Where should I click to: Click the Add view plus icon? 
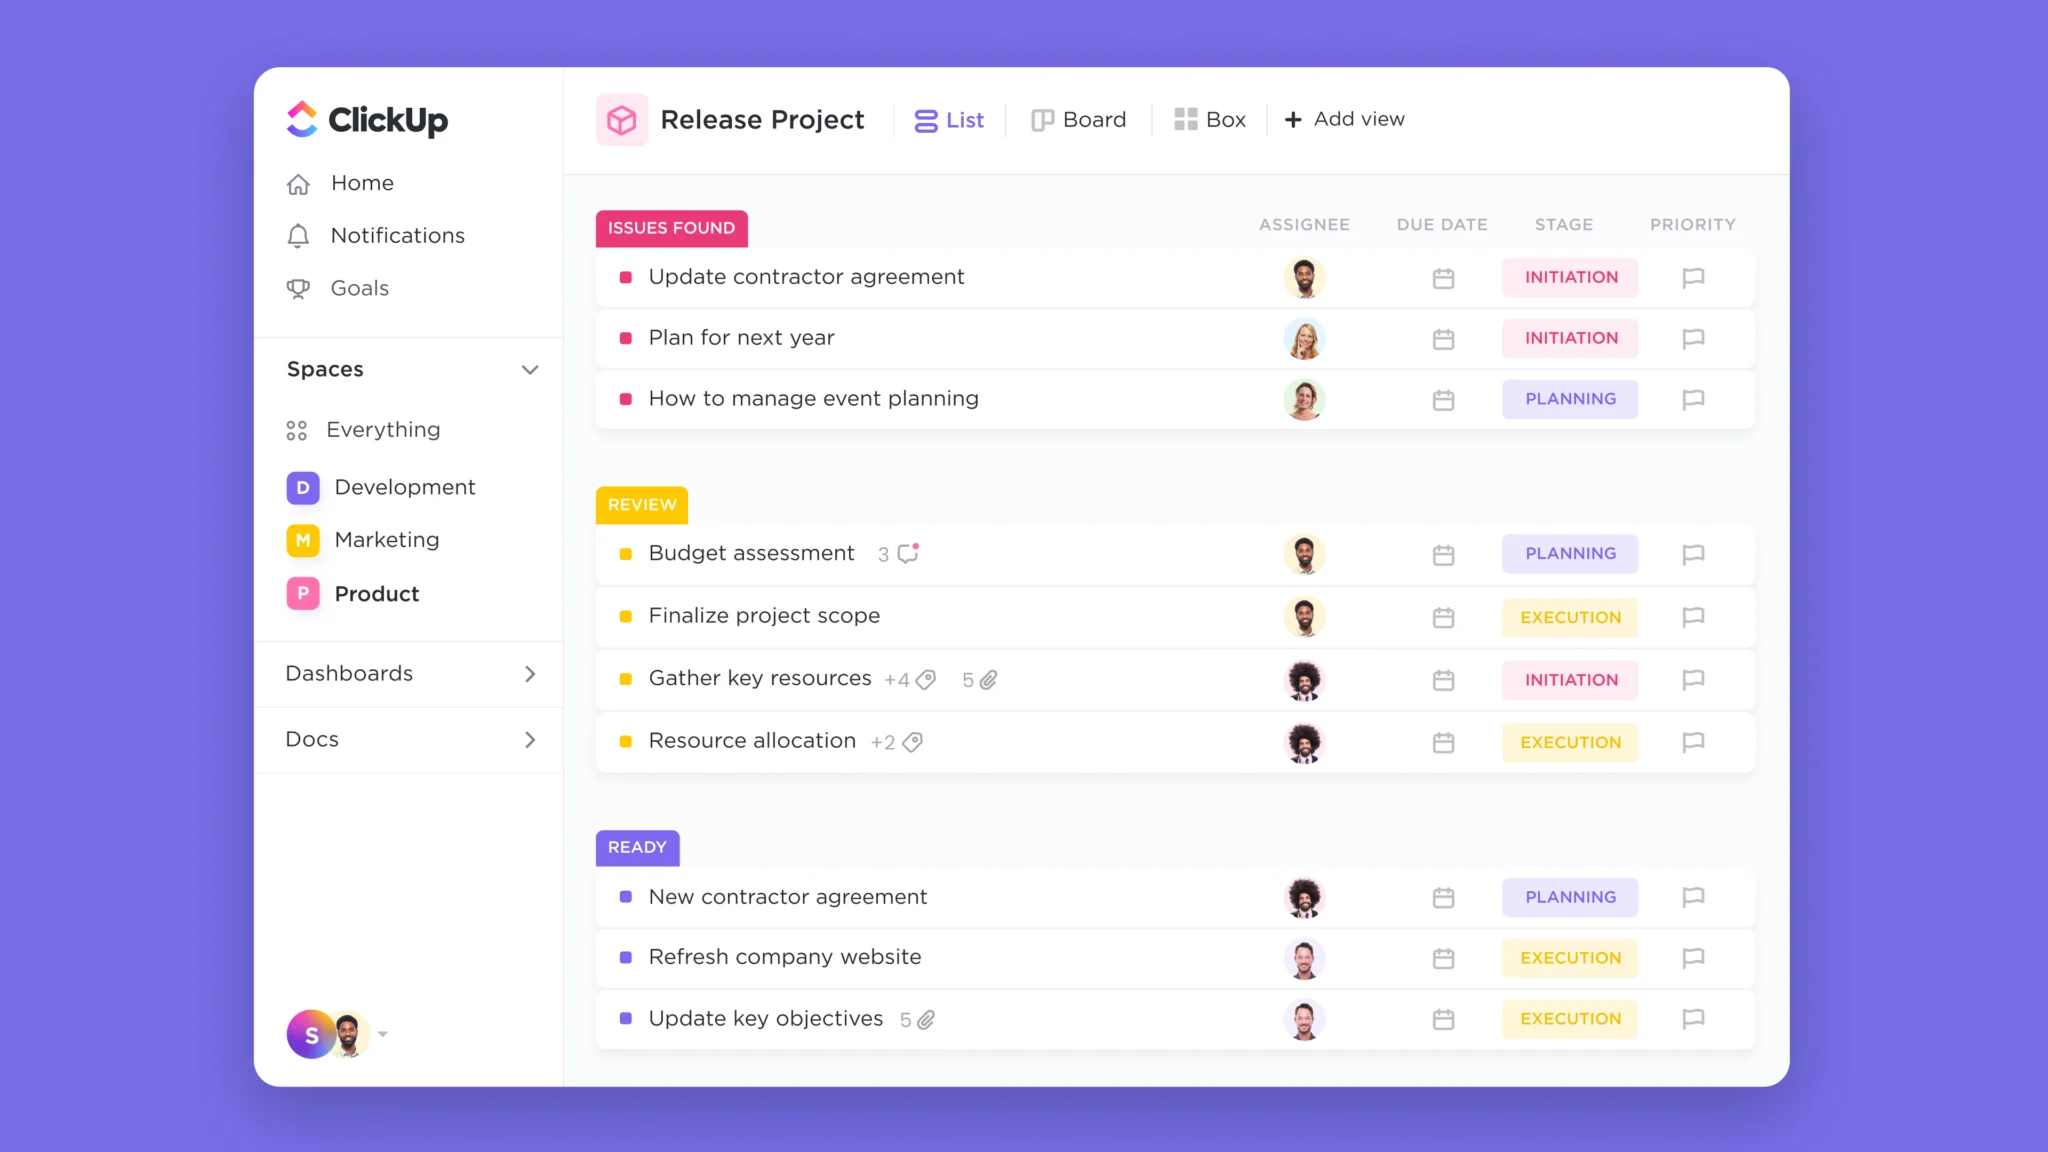pyautogui.click(x=1291, y=118)
